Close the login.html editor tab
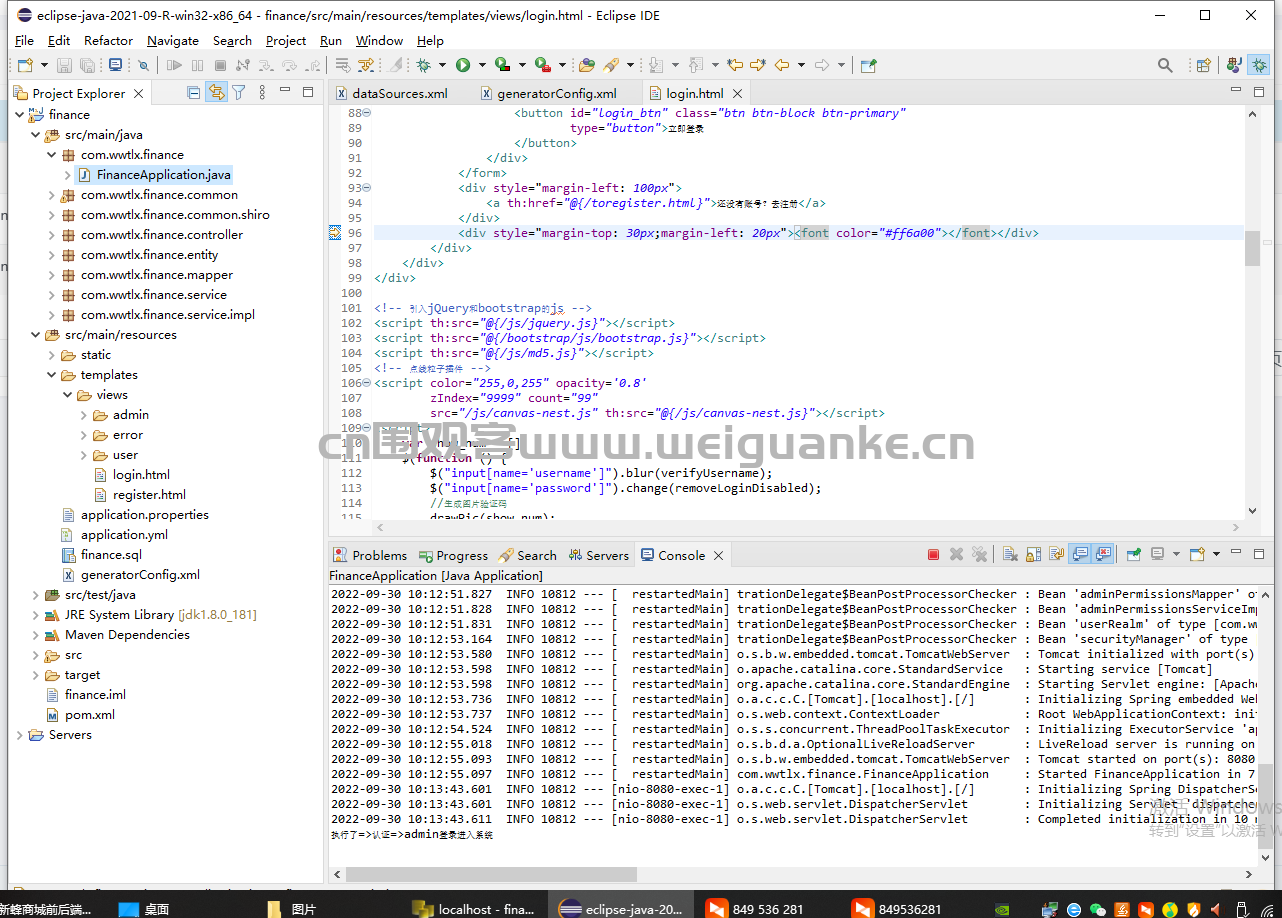The width and height of the screenshot is (1282, 918). tap(737, 93)
